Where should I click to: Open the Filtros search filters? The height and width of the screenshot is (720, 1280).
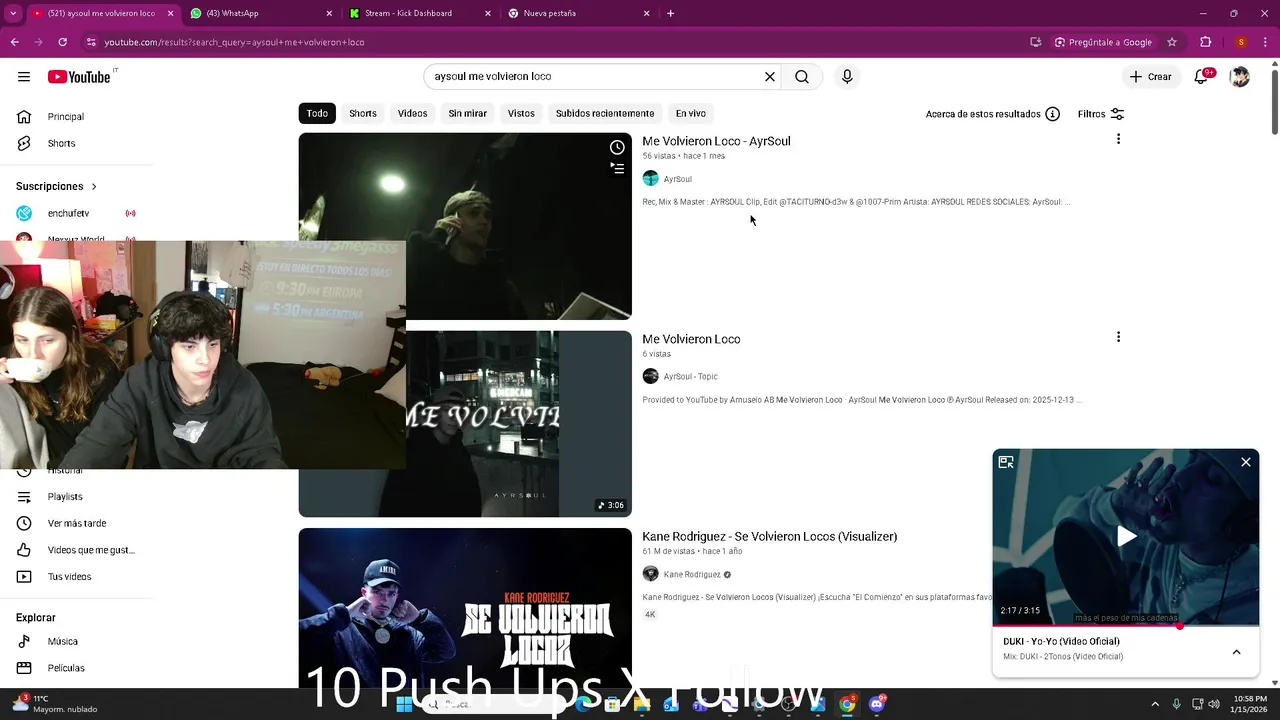[x=1101, y=114]
